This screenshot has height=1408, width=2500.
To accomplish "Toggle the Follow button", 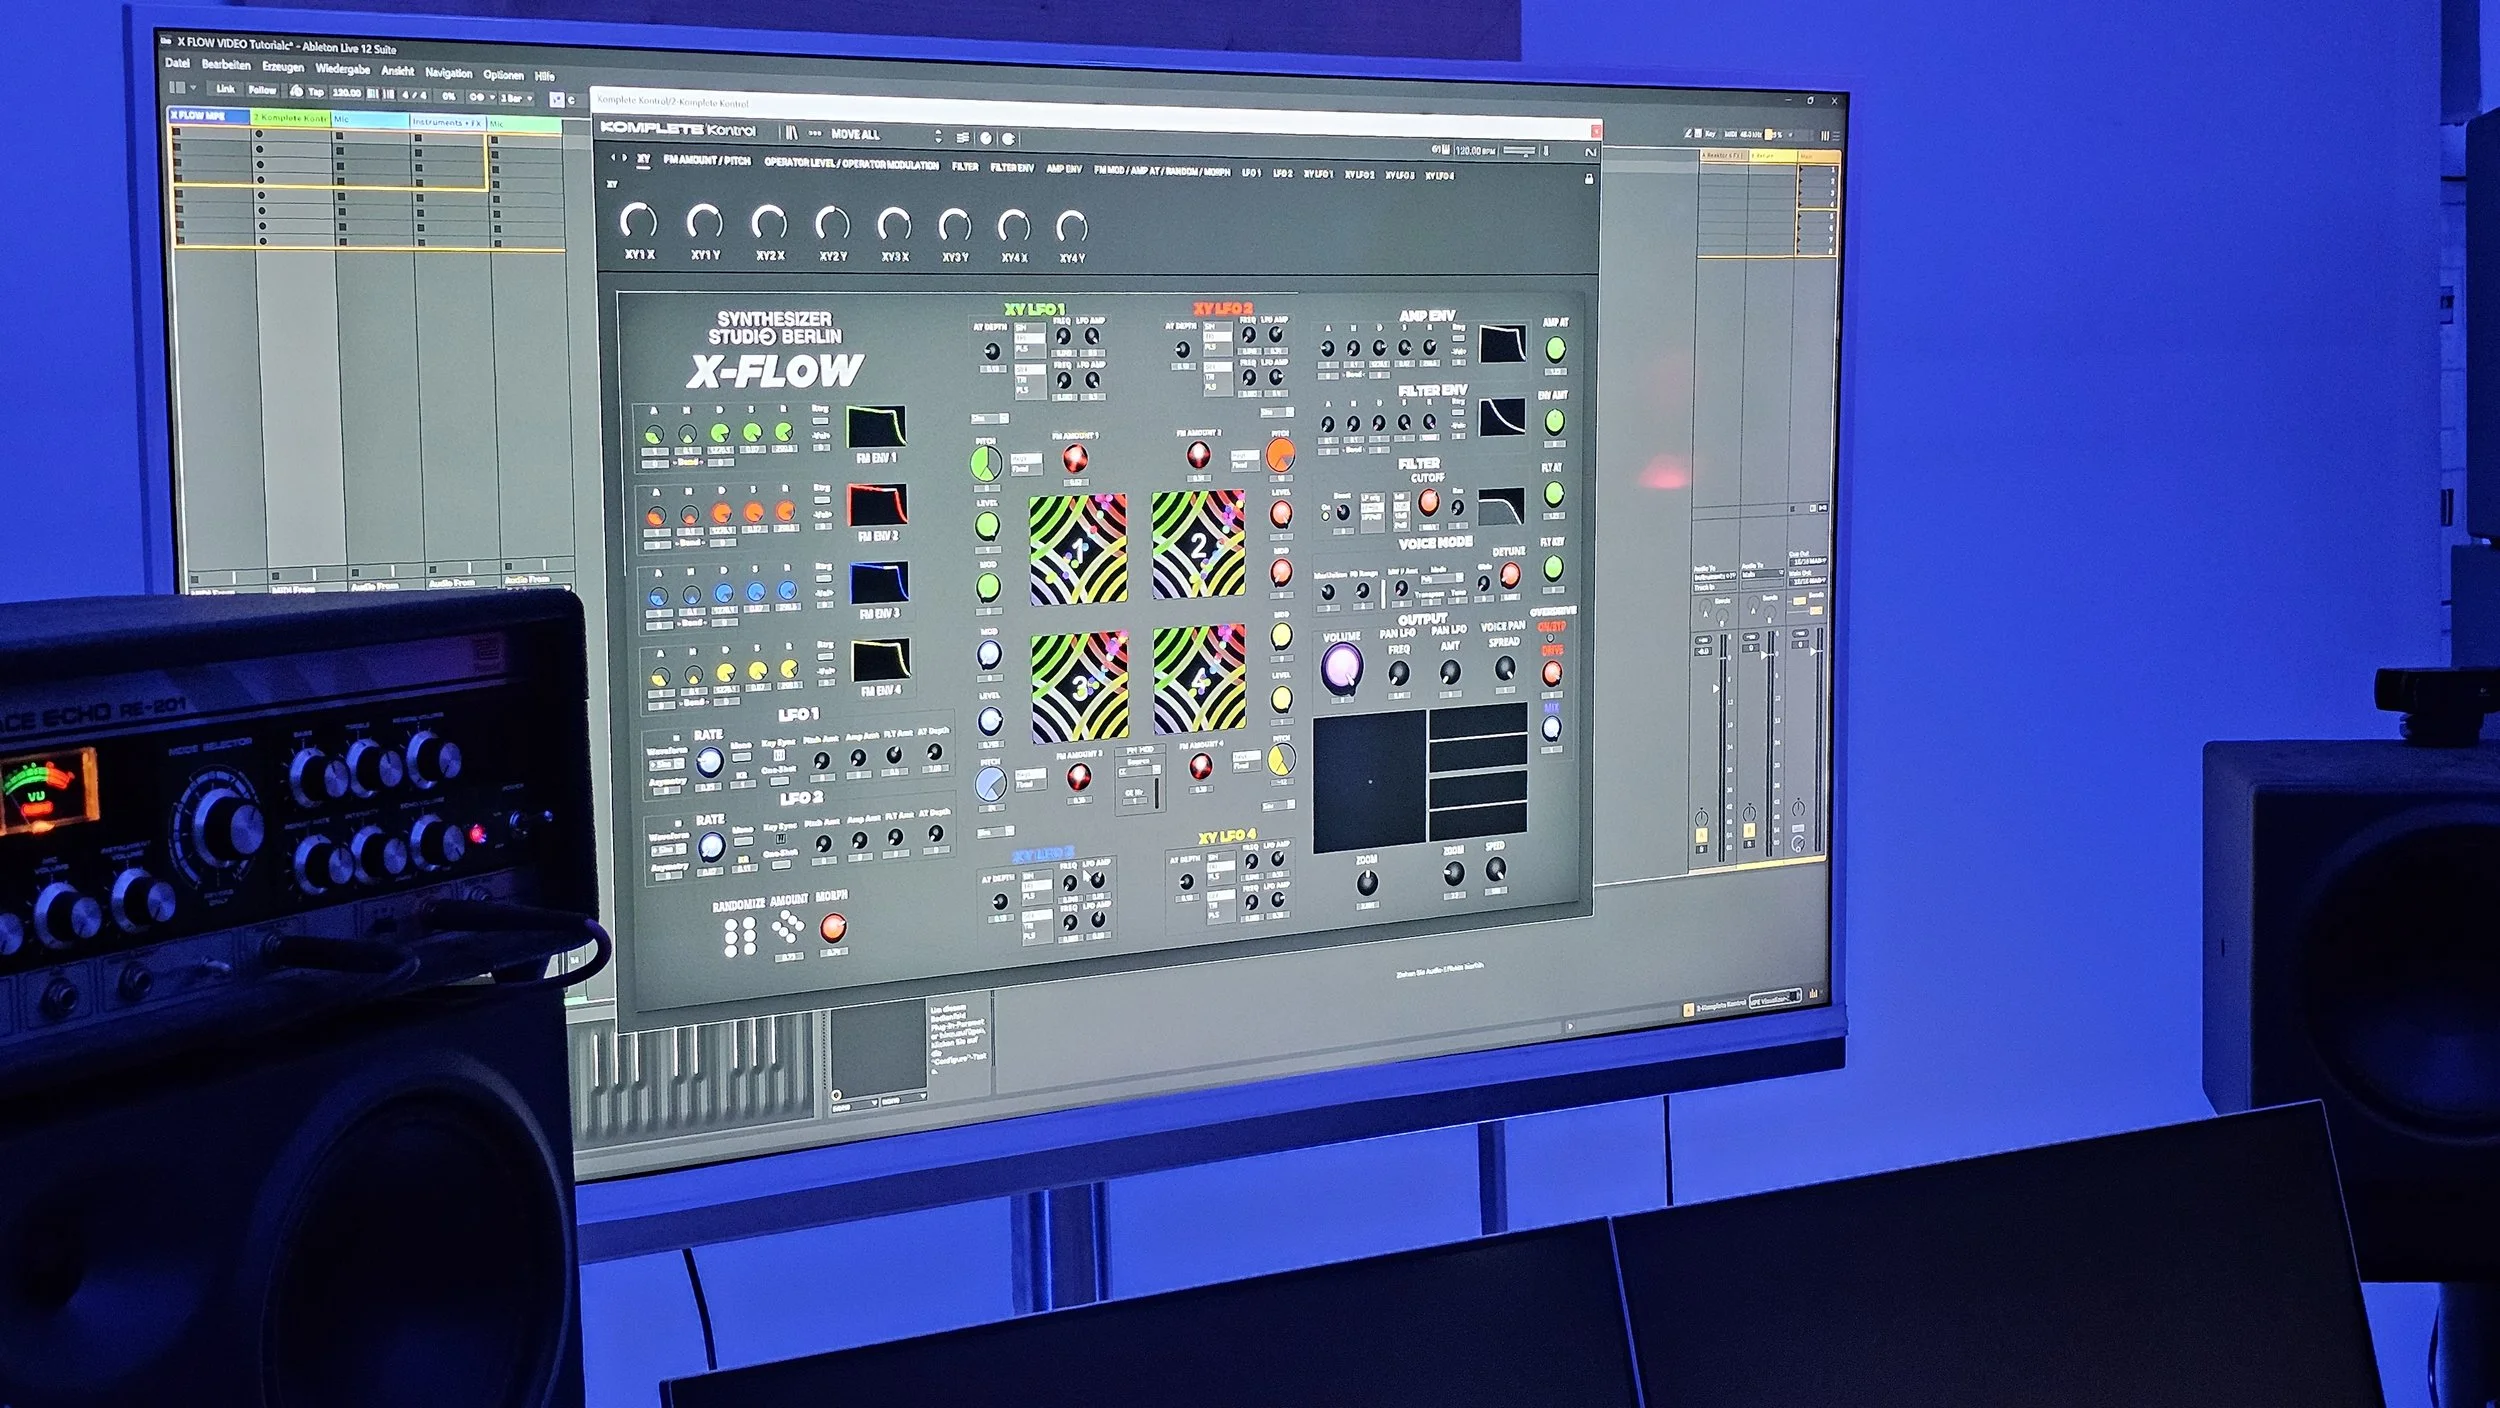I will [x=262, y=90].
